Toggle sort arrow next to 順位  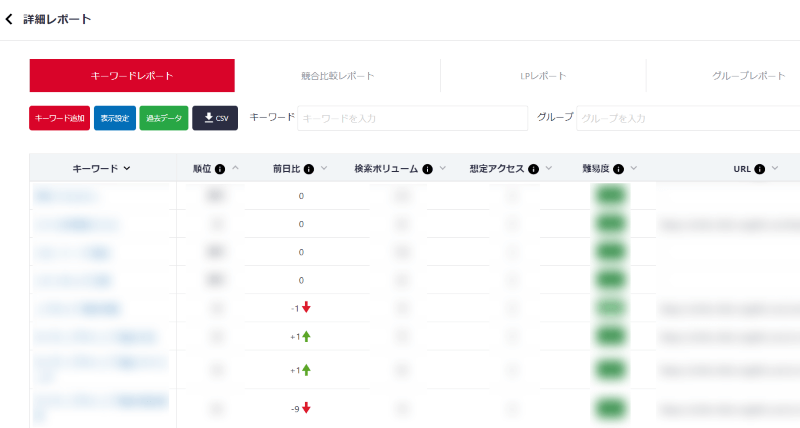[235, 168]
